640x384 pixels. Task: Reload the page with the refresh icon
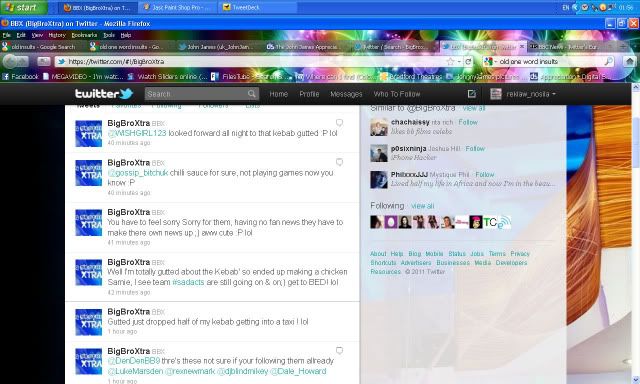pos(468,62)
